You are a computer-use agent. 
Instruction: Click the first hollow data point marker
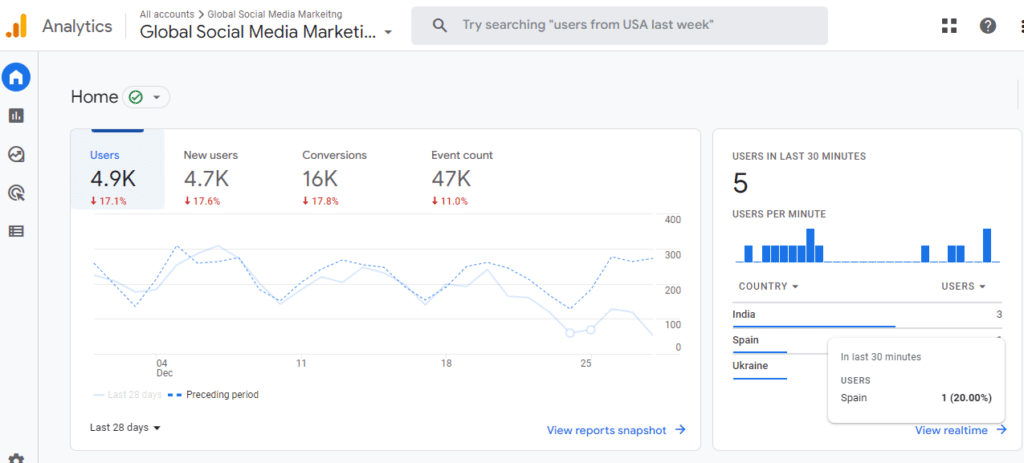point(569,332)
